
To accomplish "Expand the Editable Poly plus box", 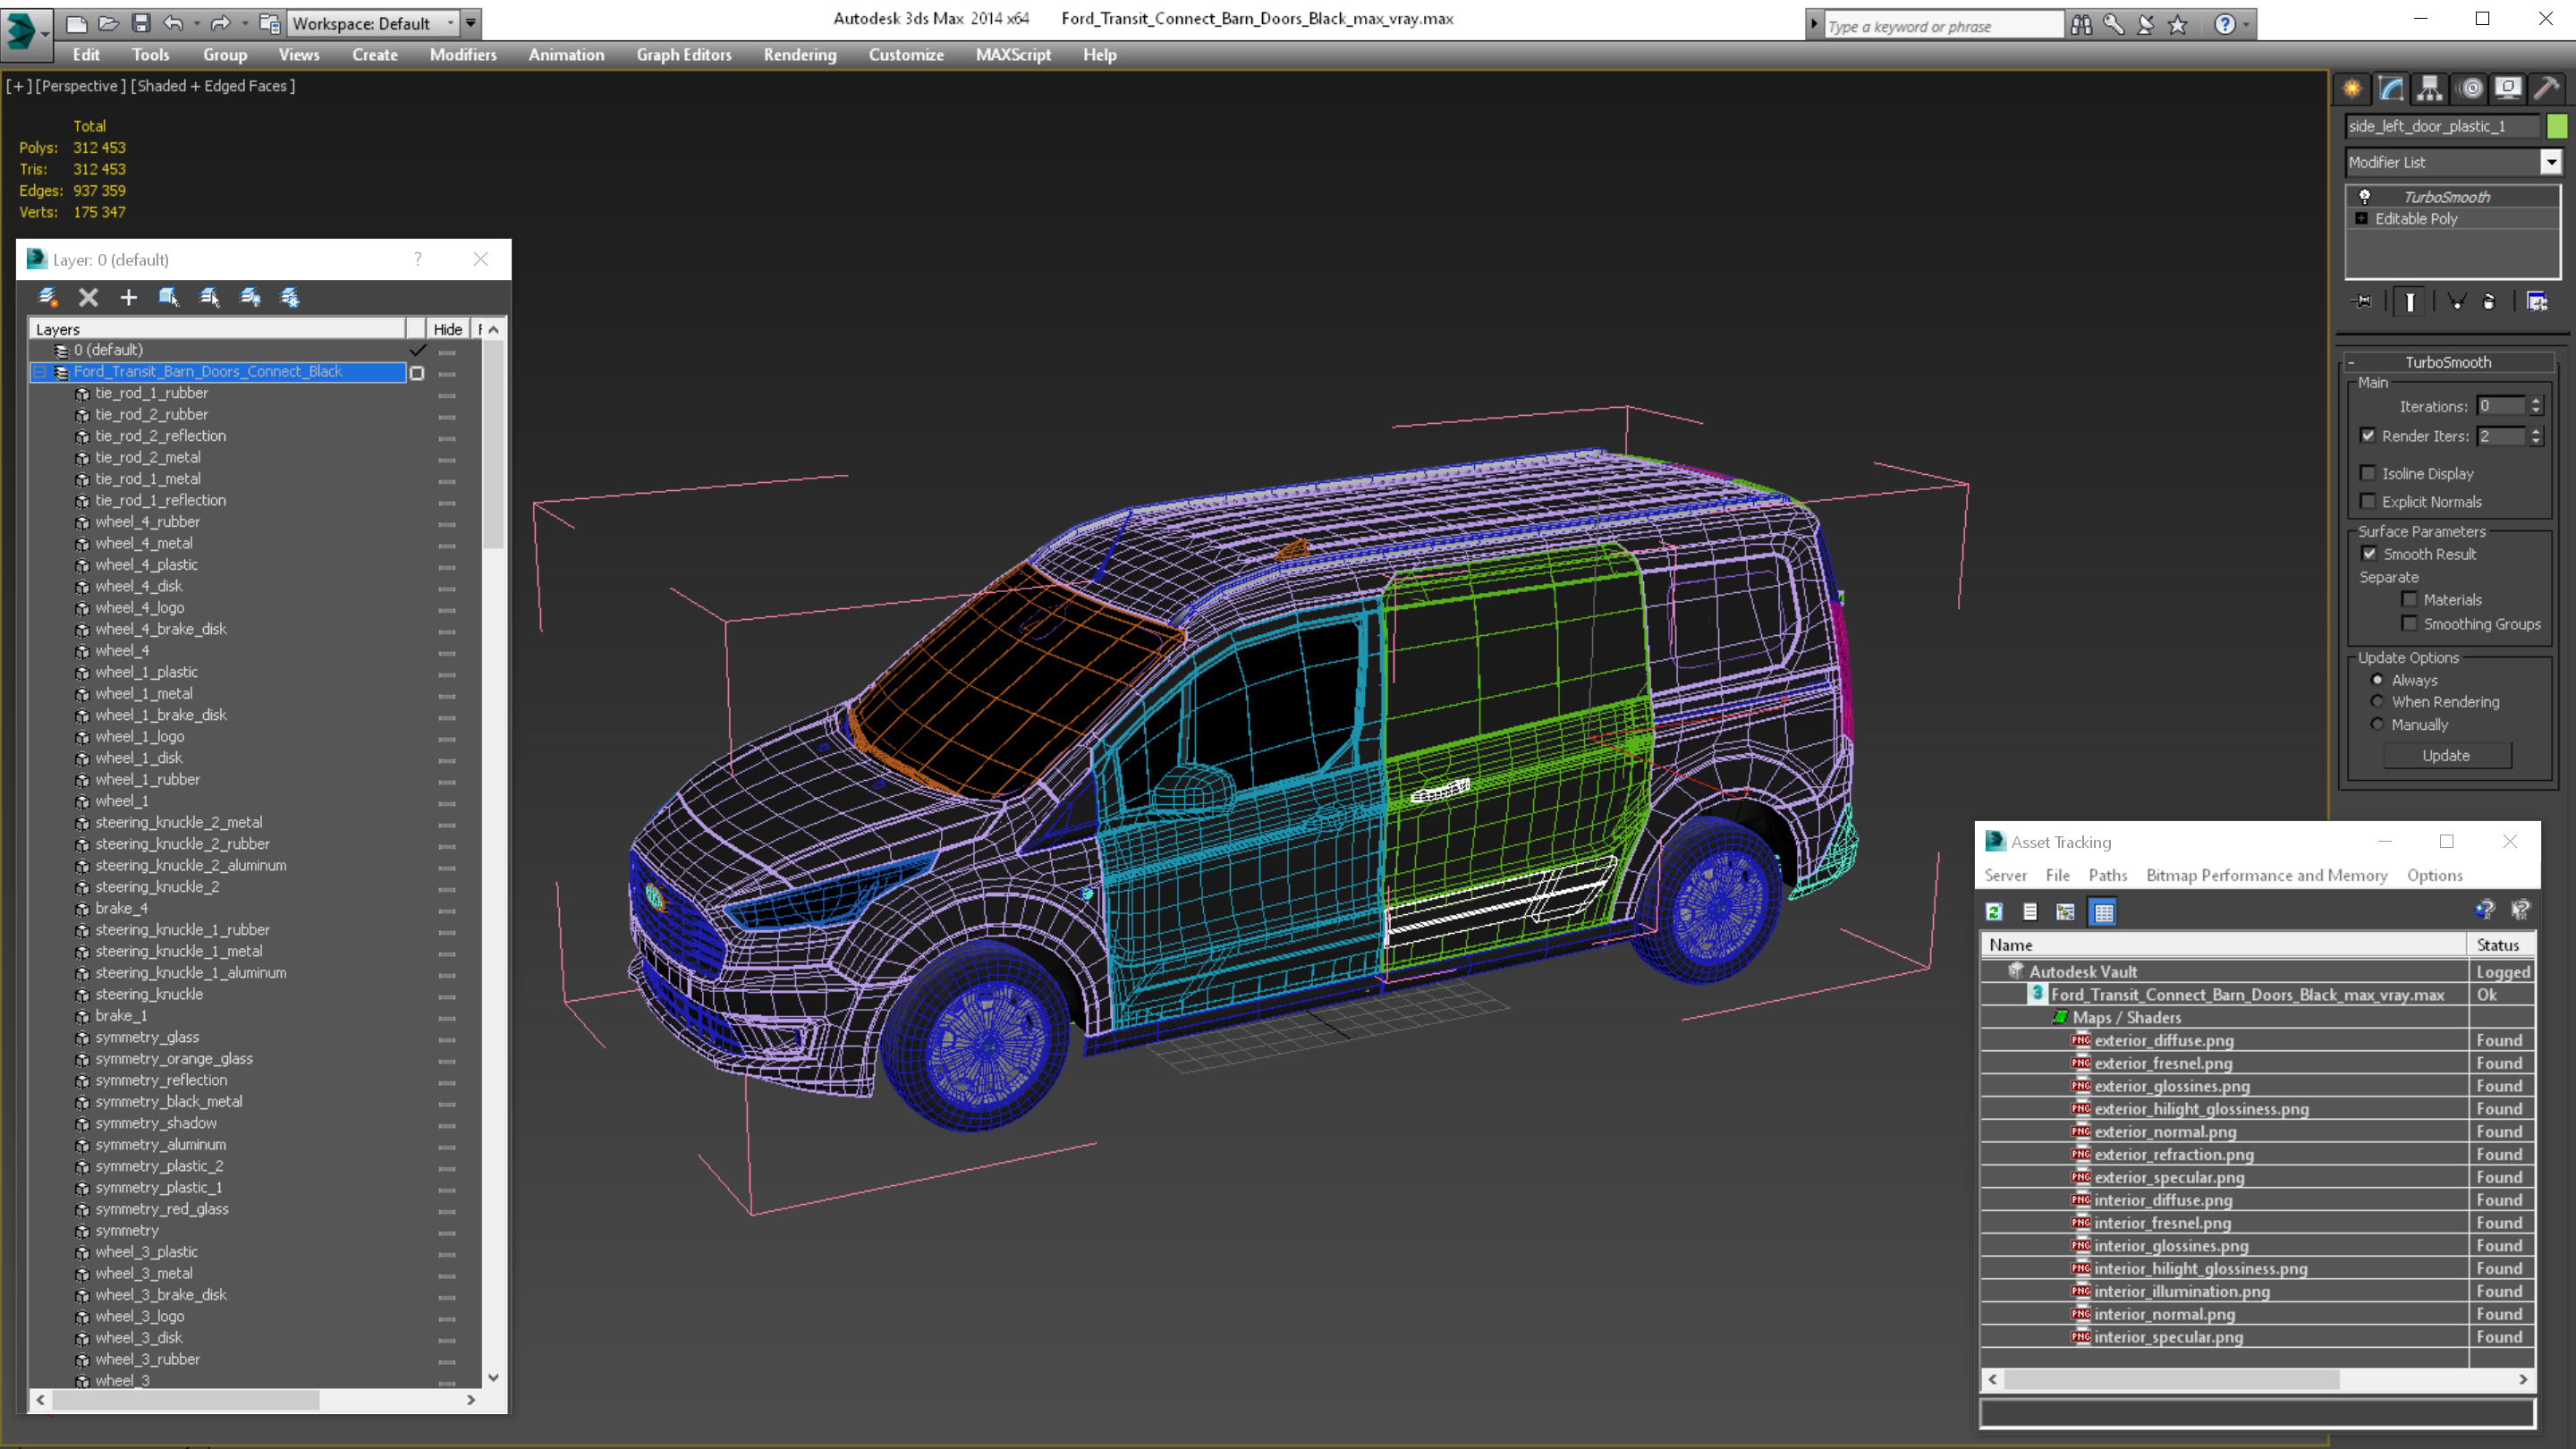I will pos(2362,219).
